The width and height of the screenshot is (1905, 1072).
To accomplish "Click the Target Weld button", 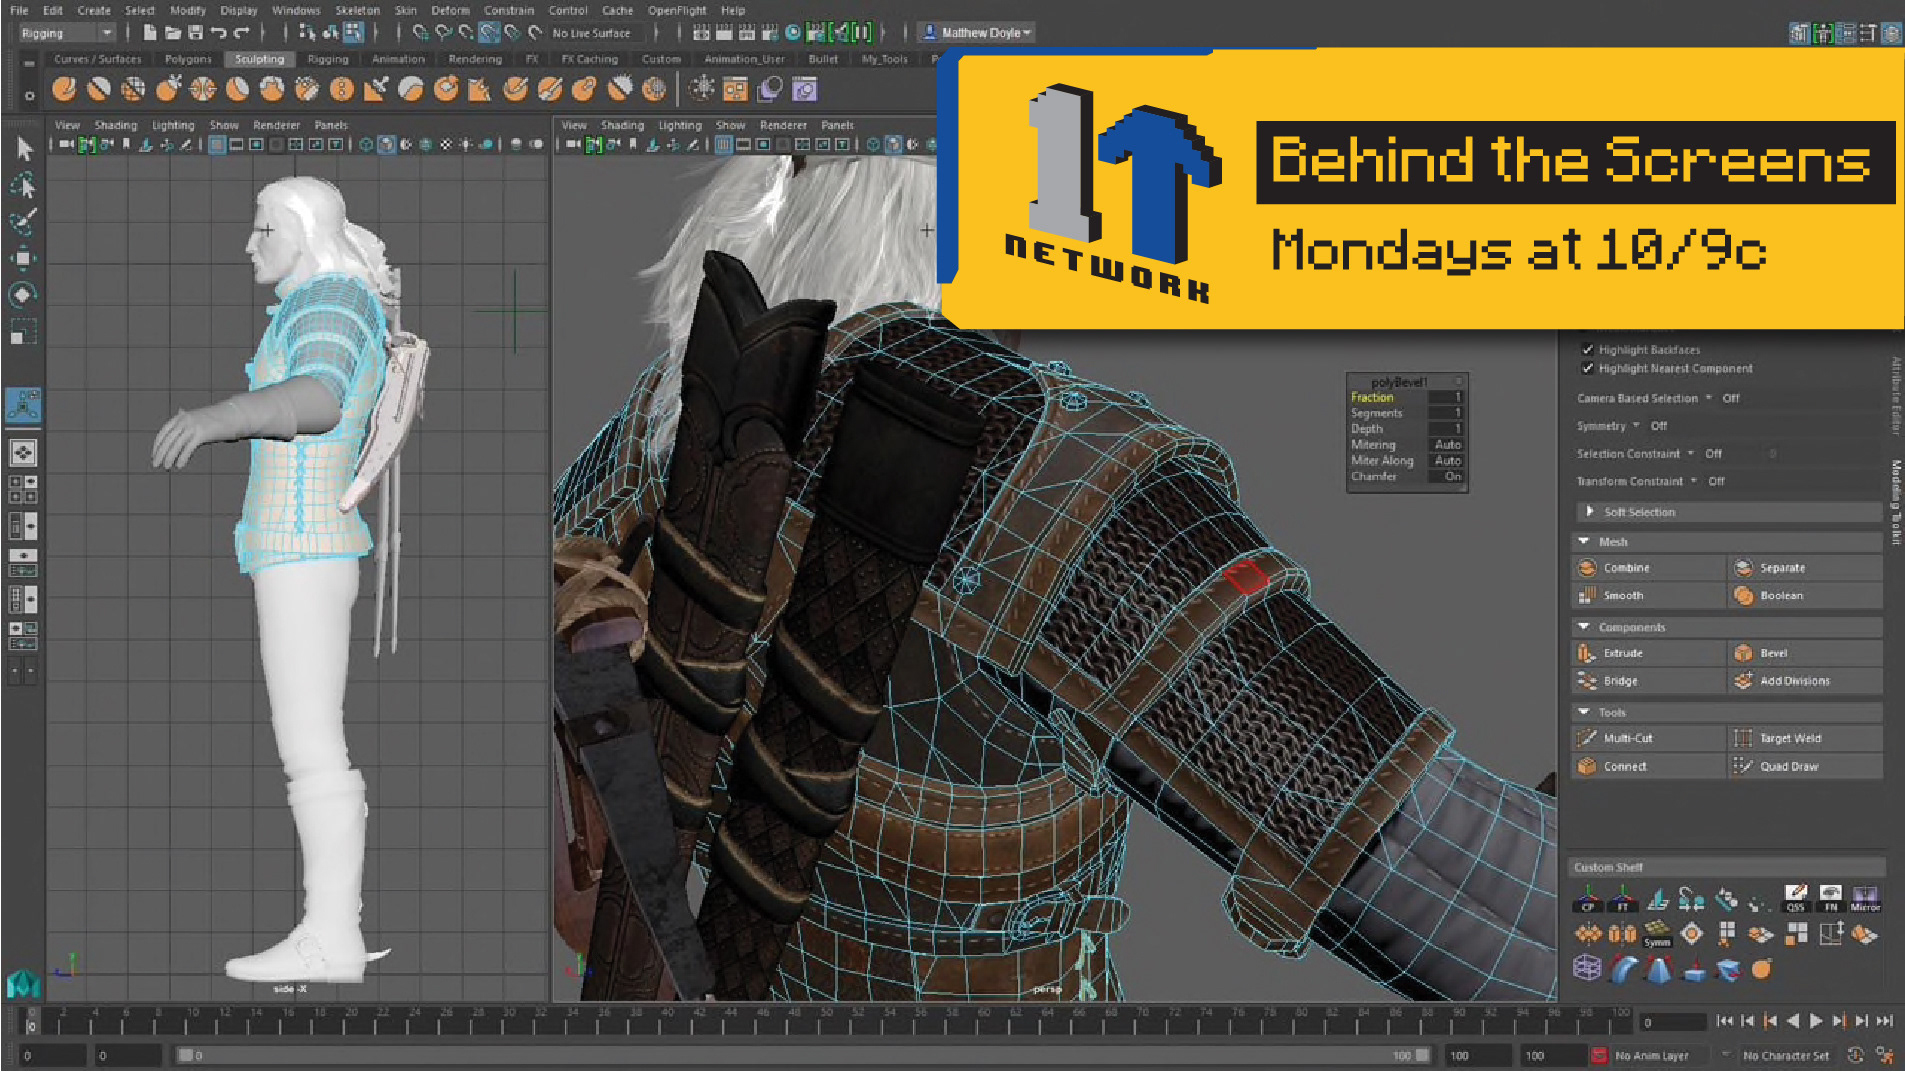I will [x=1805, y=738].
